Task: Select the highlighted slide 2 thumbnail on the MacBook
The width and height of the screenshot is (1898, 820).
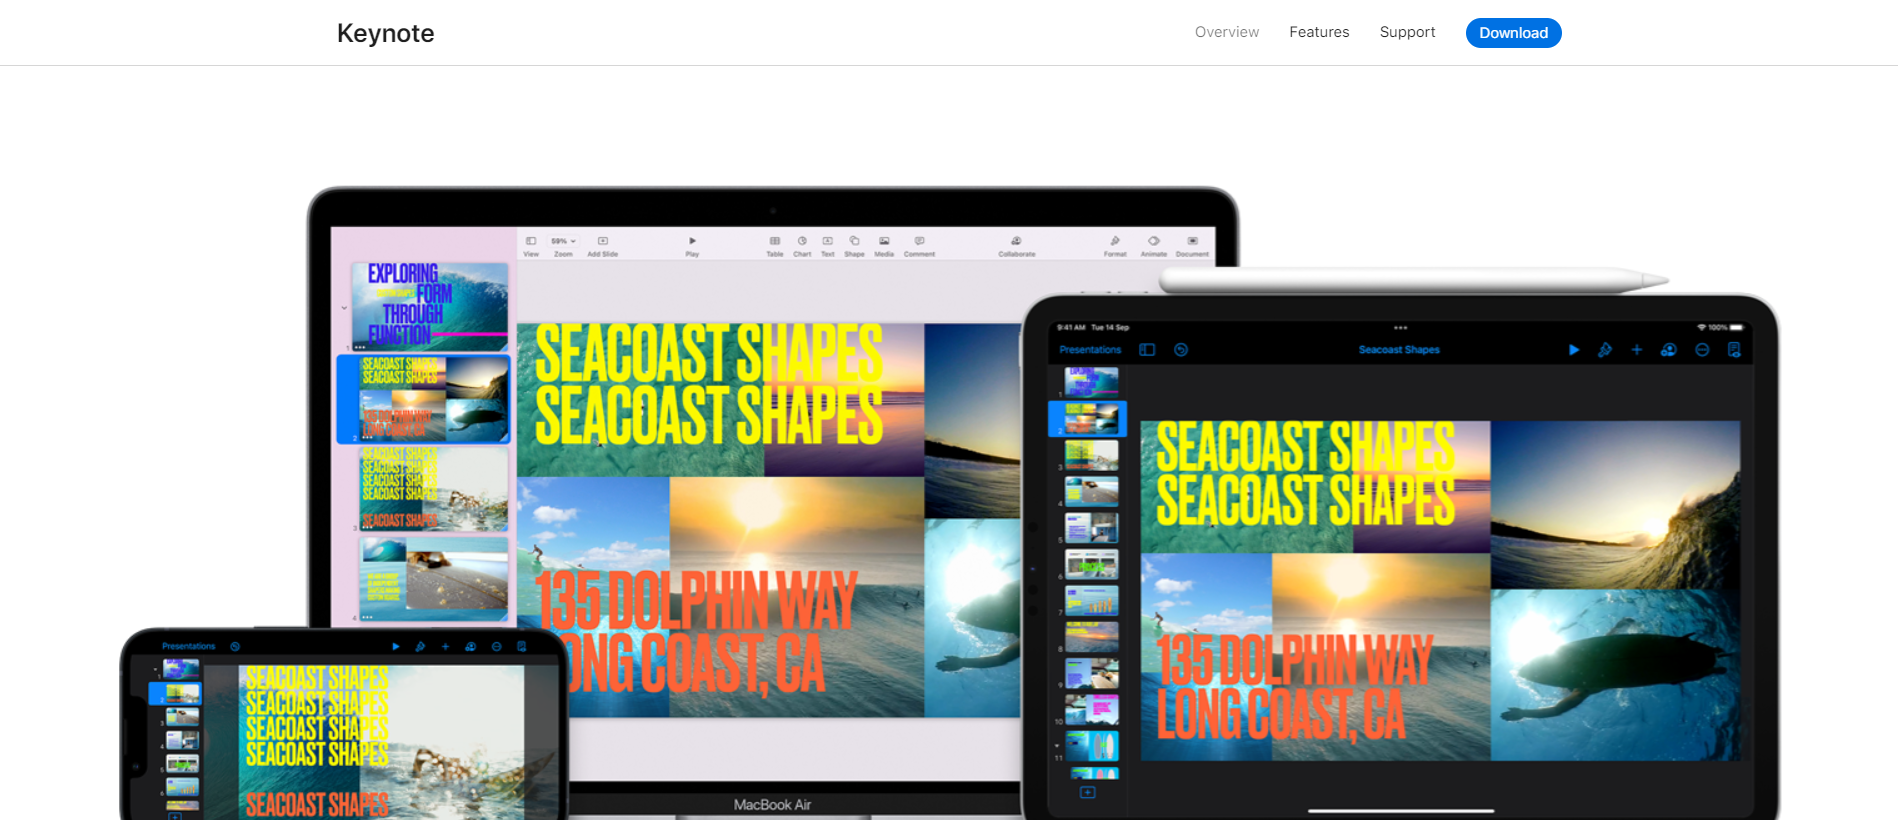Action: 435,399
